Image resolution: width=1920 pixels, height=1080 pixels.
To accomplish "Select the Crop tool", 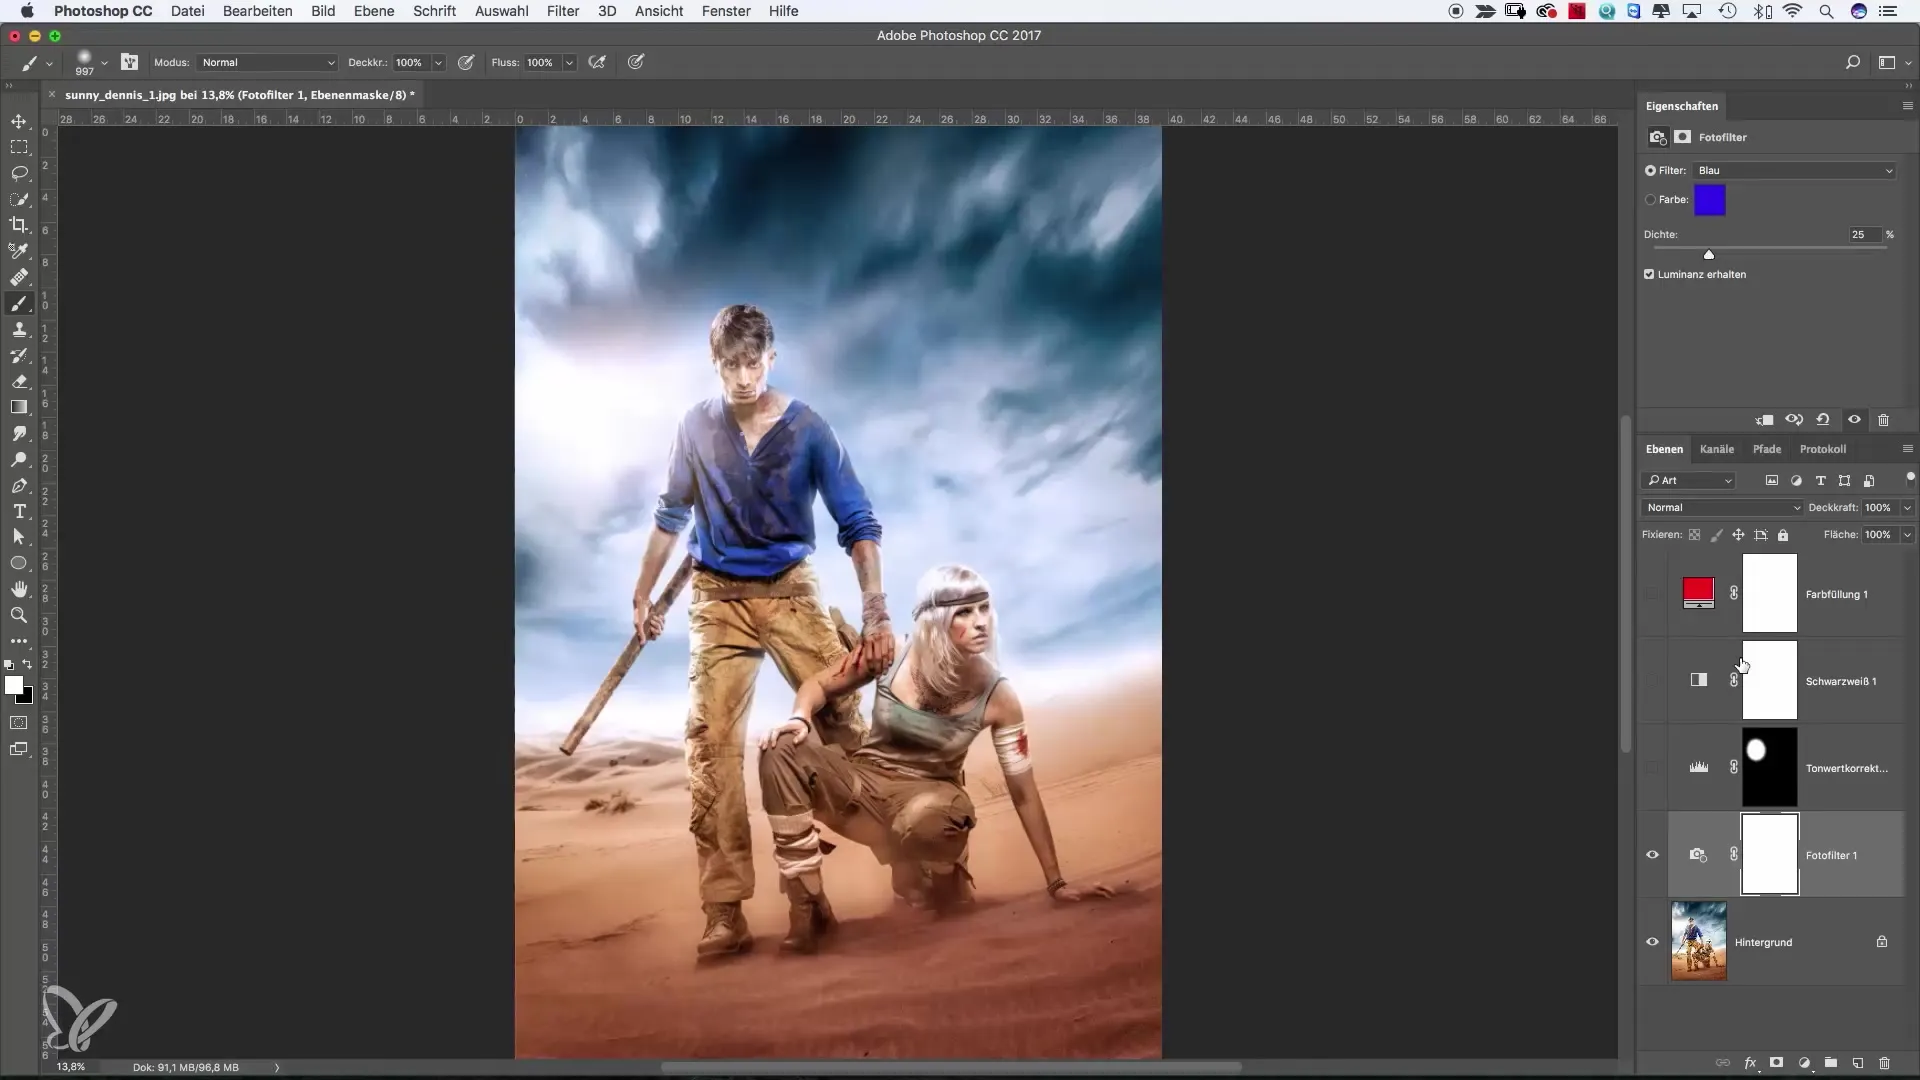I will 19,225.
